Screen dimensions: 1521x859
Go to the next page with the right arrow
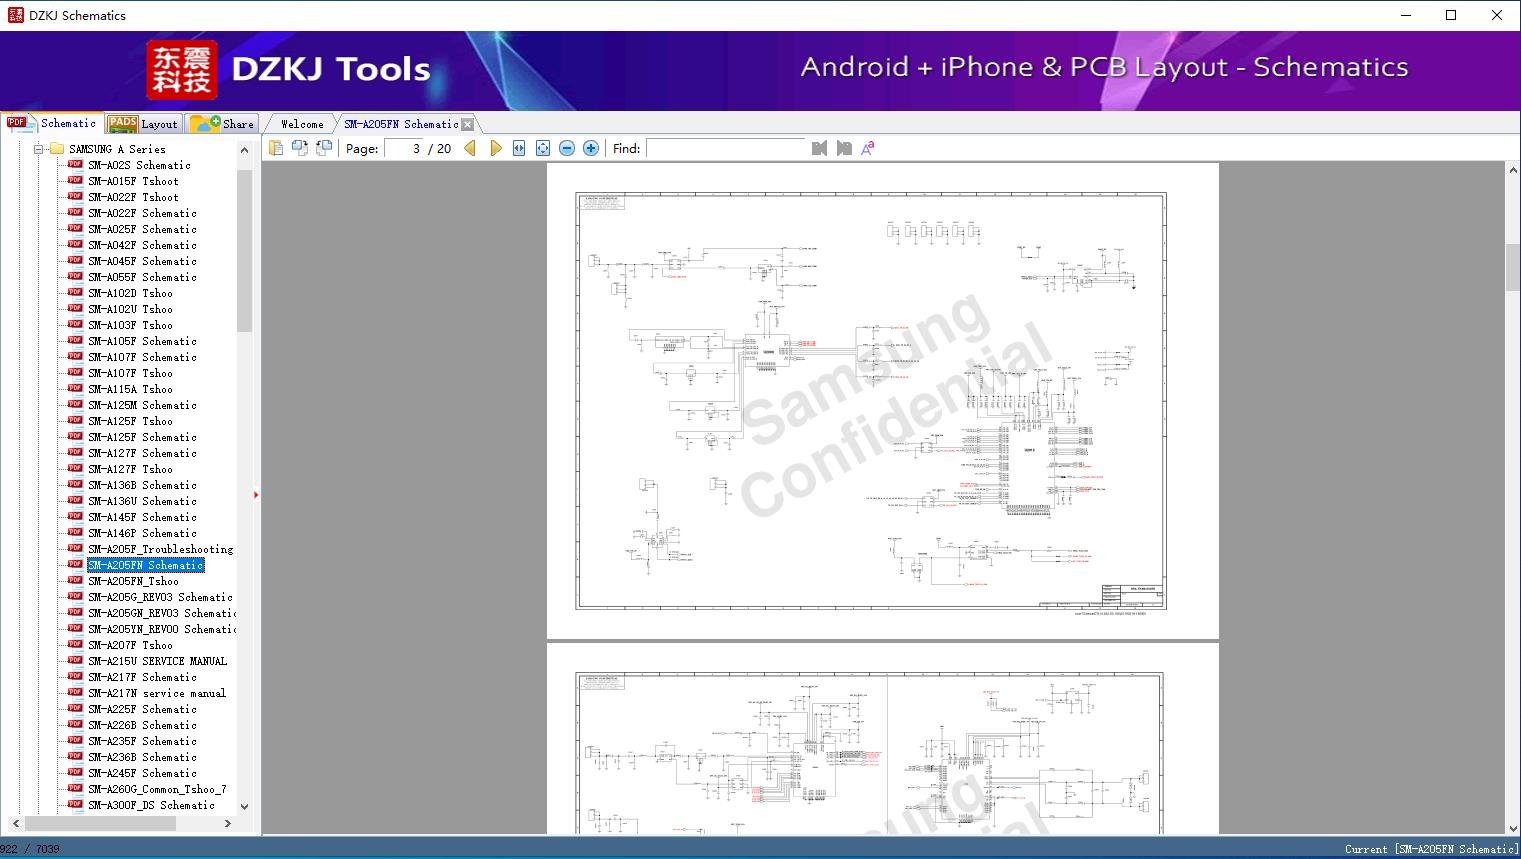pyautogui.click(x=495, y=148)
